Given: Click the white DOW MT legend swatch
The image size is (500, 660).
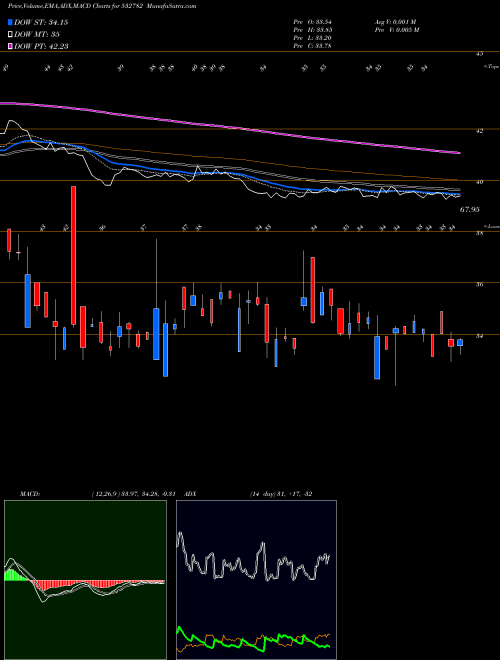Looking at the screenshot, I should click(x=11, y=35).
